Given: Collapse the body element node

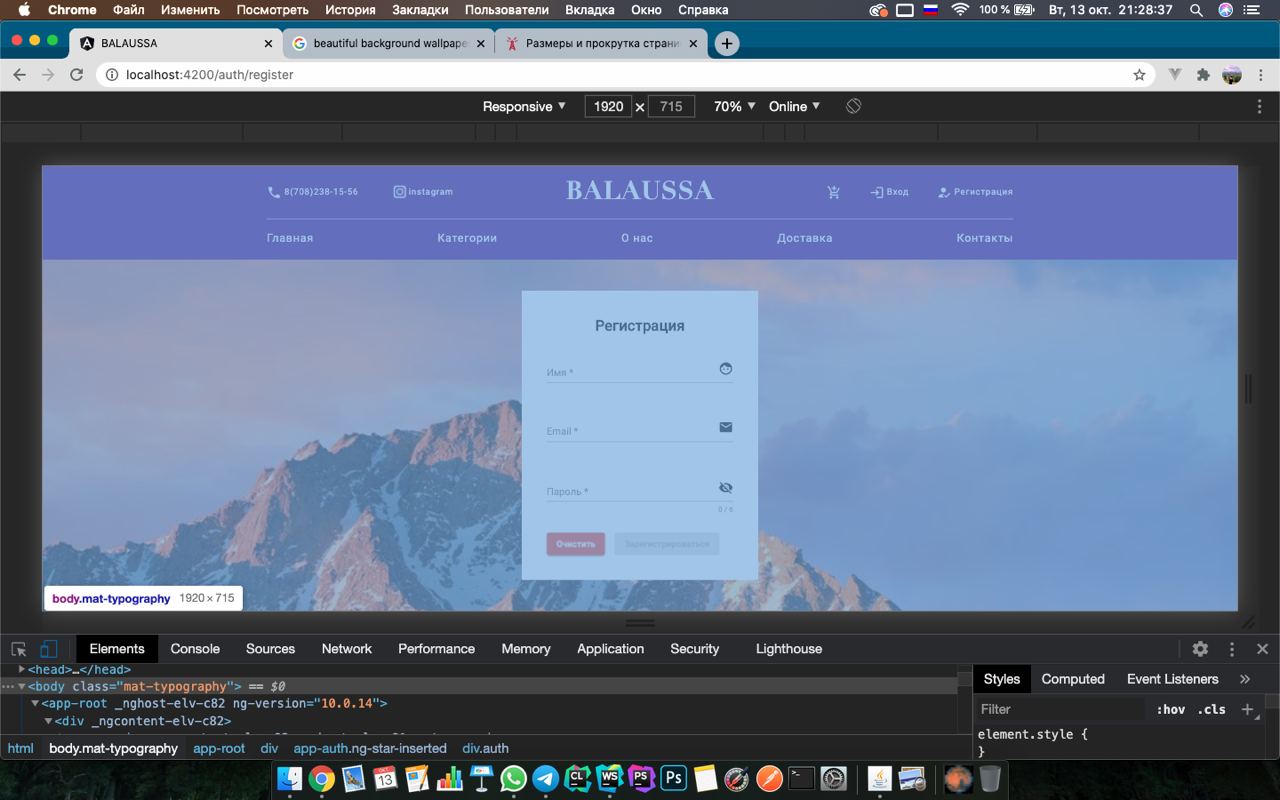Looking at the screenshot, I should tap(22, 687).
